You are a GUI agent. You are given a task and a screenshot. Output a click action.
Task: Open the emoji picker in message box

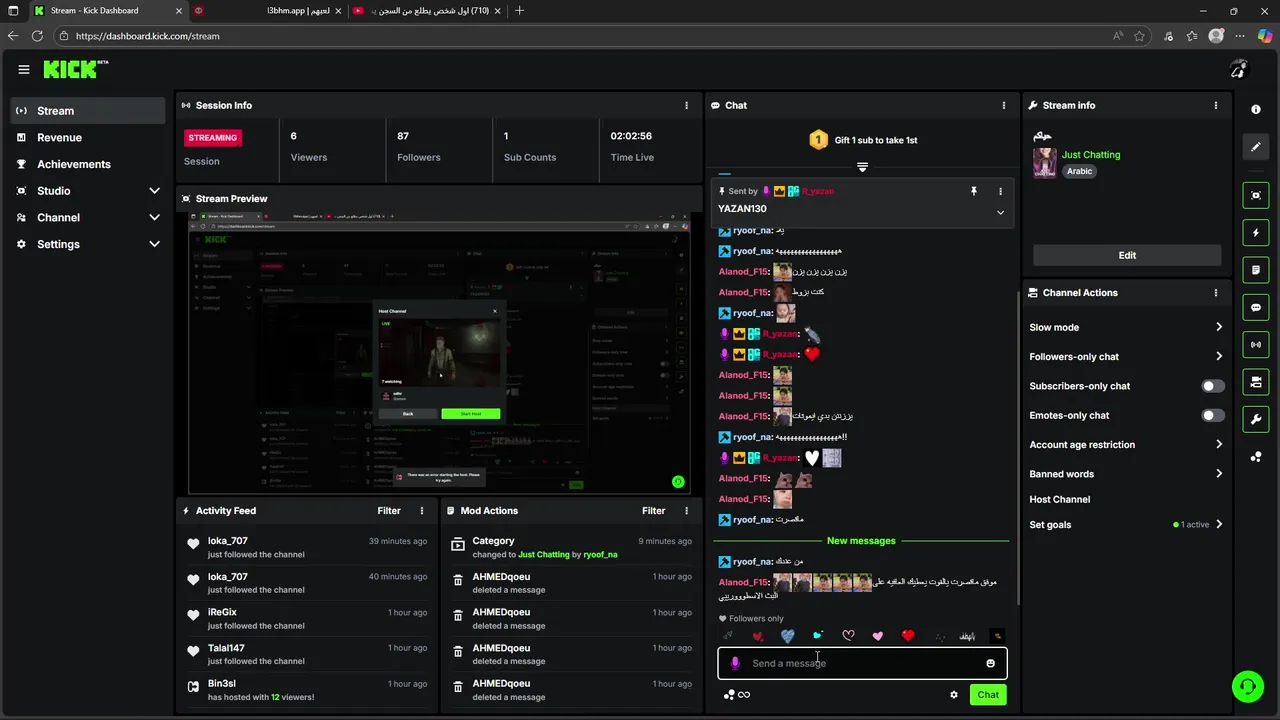[x=991, y=663]
